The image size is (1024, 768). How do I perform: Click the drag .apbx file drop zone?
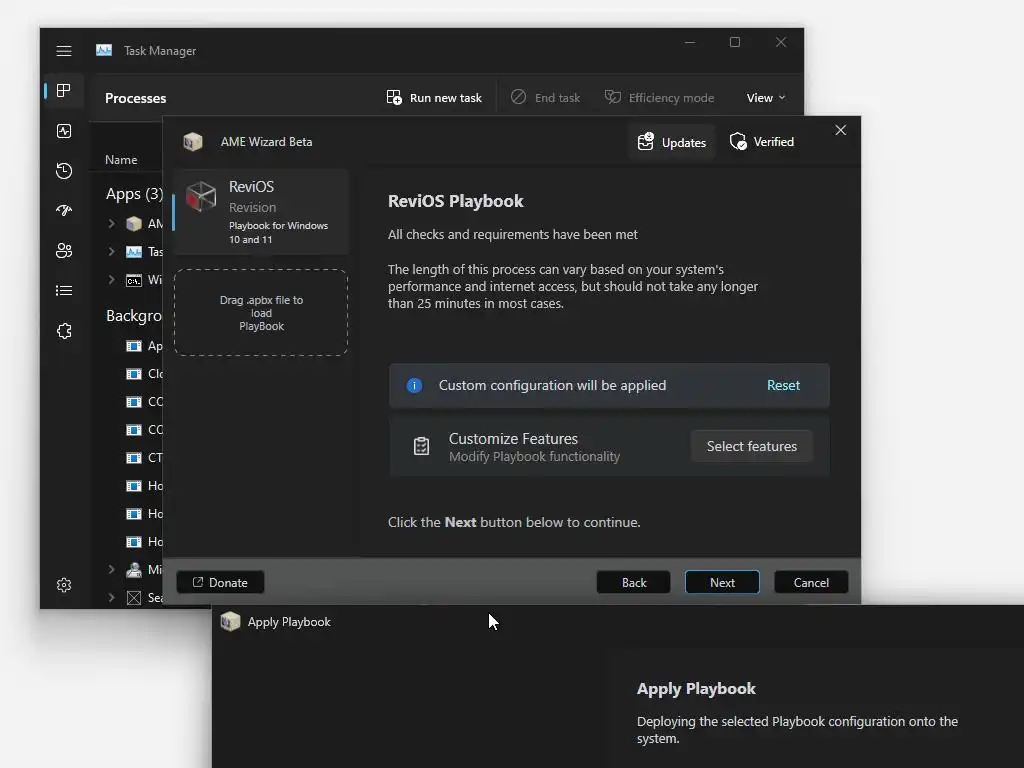[x=261, y=313]
